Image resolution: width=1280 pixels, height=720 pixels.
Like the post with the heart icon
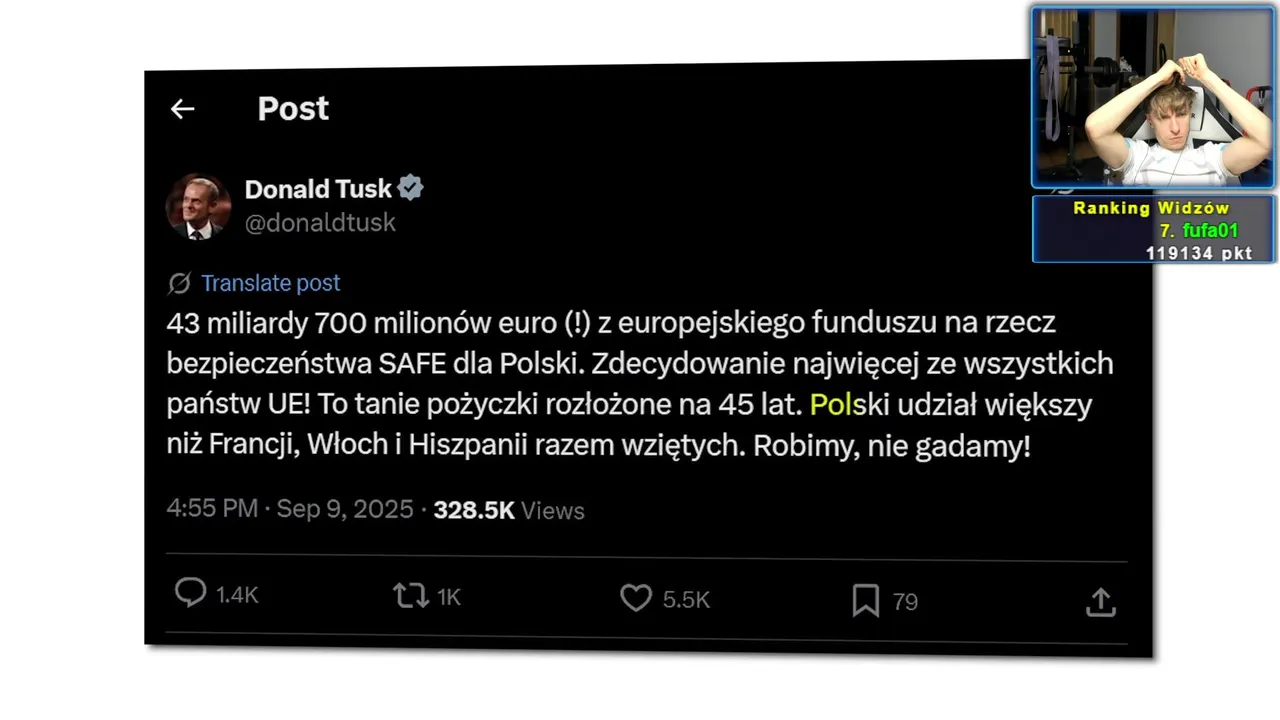[636, 598]
